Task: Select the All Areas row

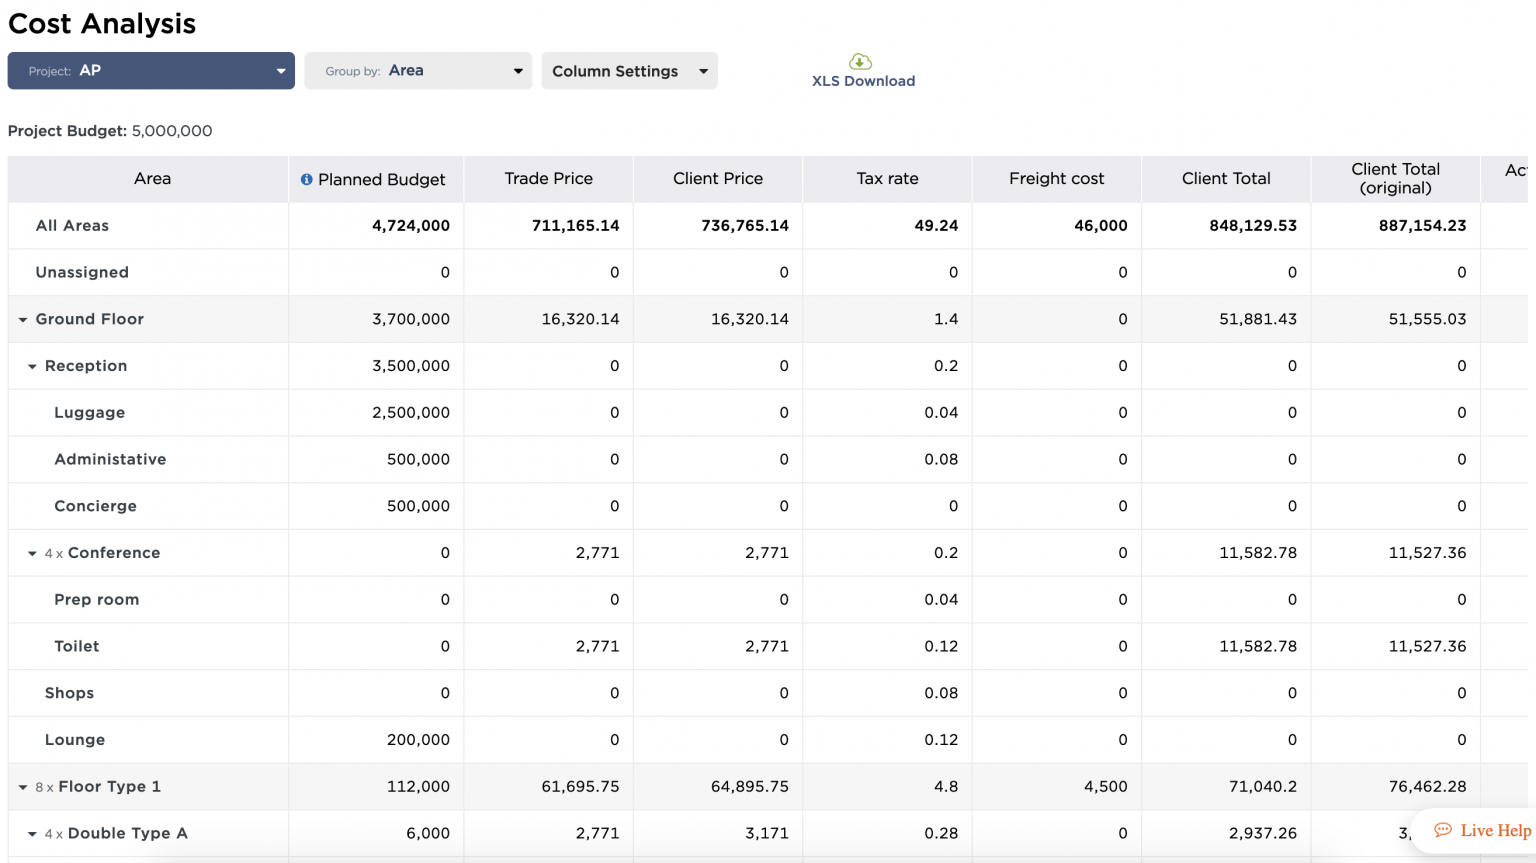Action: coord(72,225)
